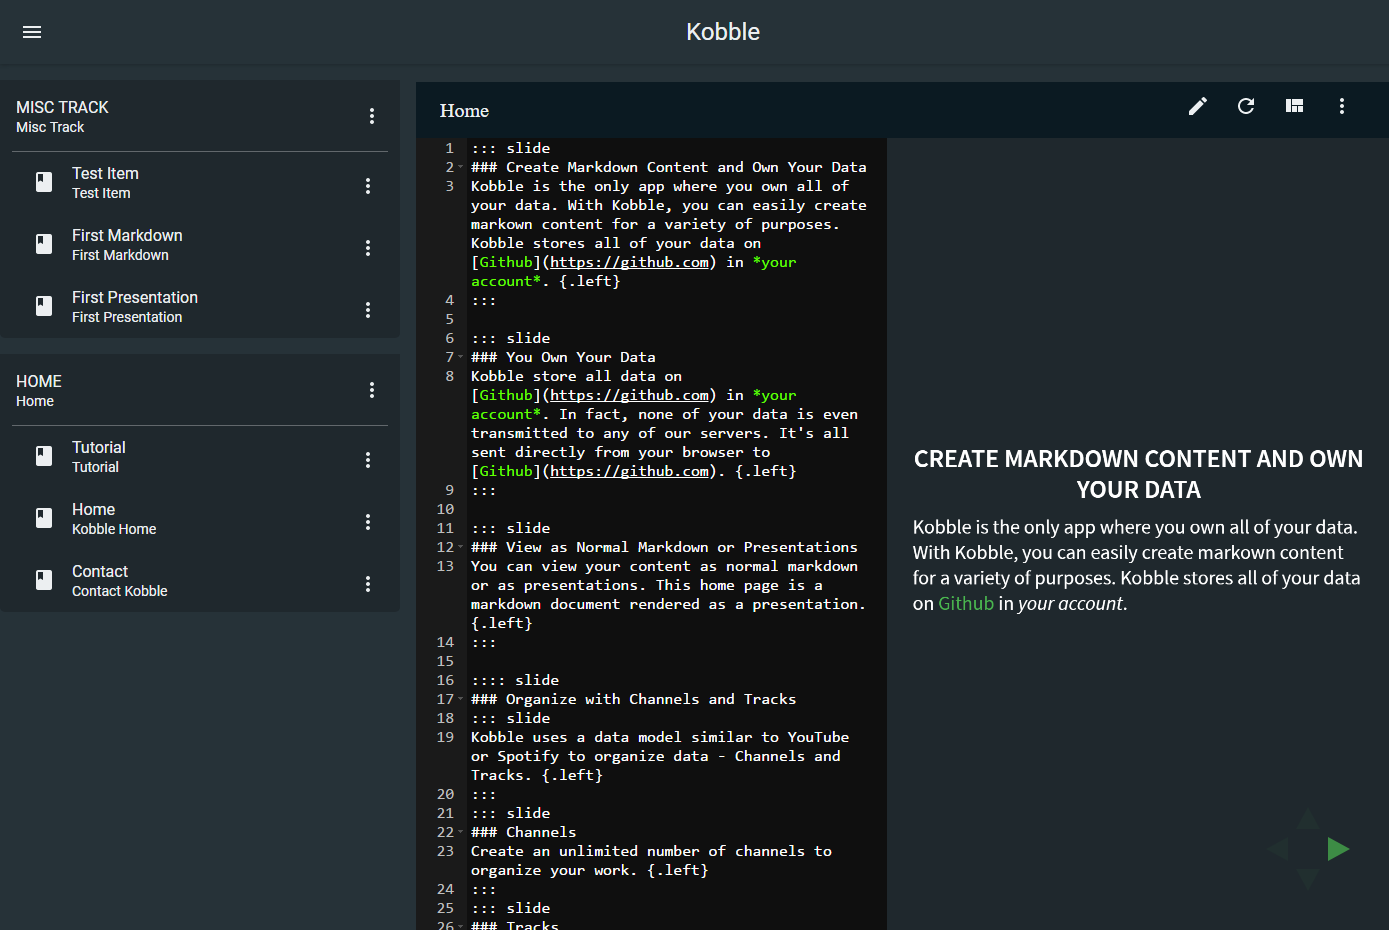The image size is (1389, 930).
Task: Open options menu for Tutorial
Action: [x=368, y=460]
